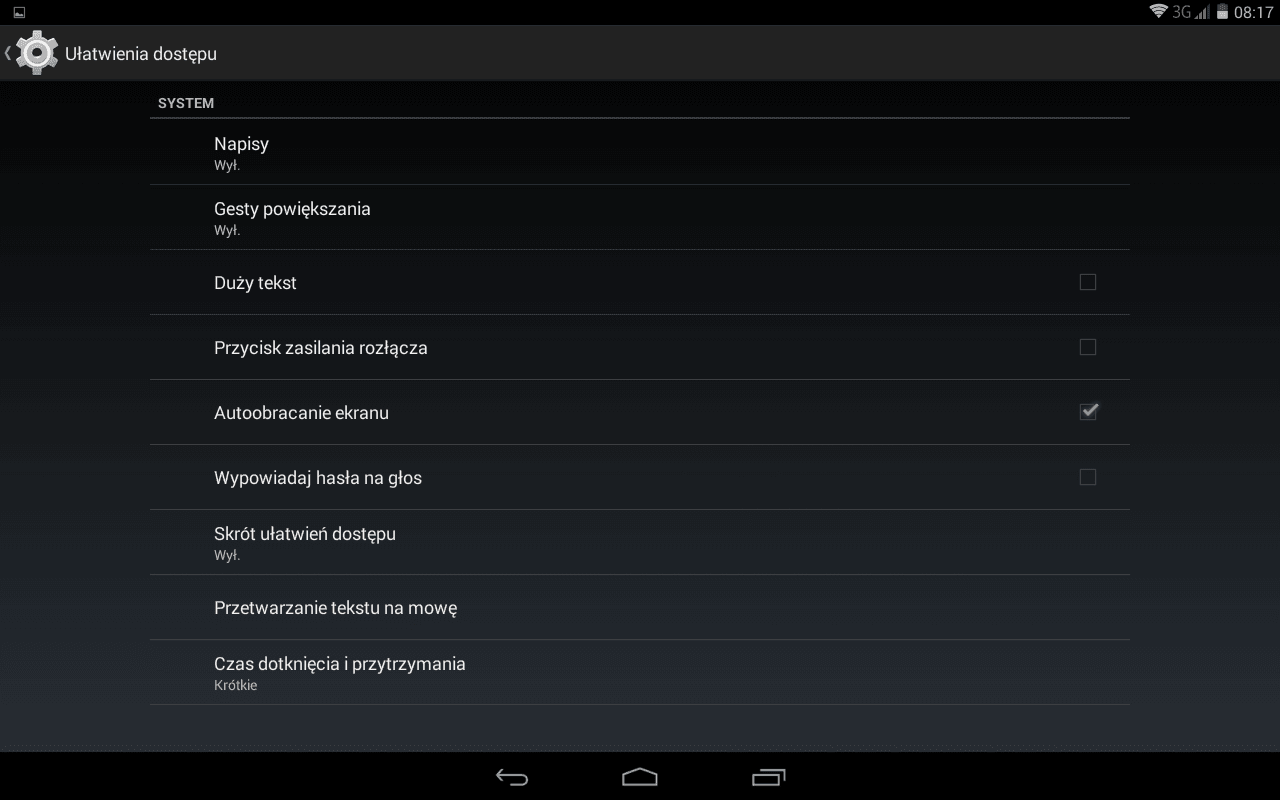Enable Wypowiadaj hasła na głos checkbox

click(x=1088, y=477)
